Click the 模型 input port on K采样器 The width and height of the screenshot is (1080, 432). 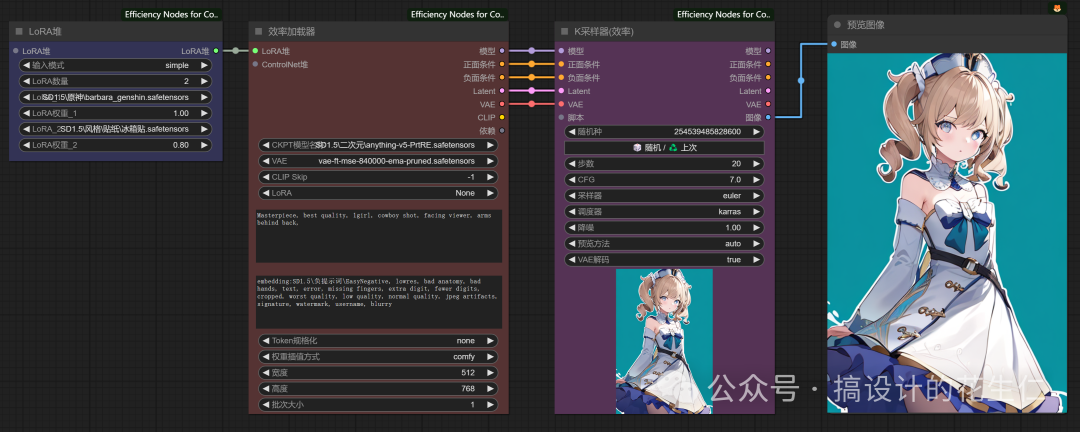(x=561, y=50)
